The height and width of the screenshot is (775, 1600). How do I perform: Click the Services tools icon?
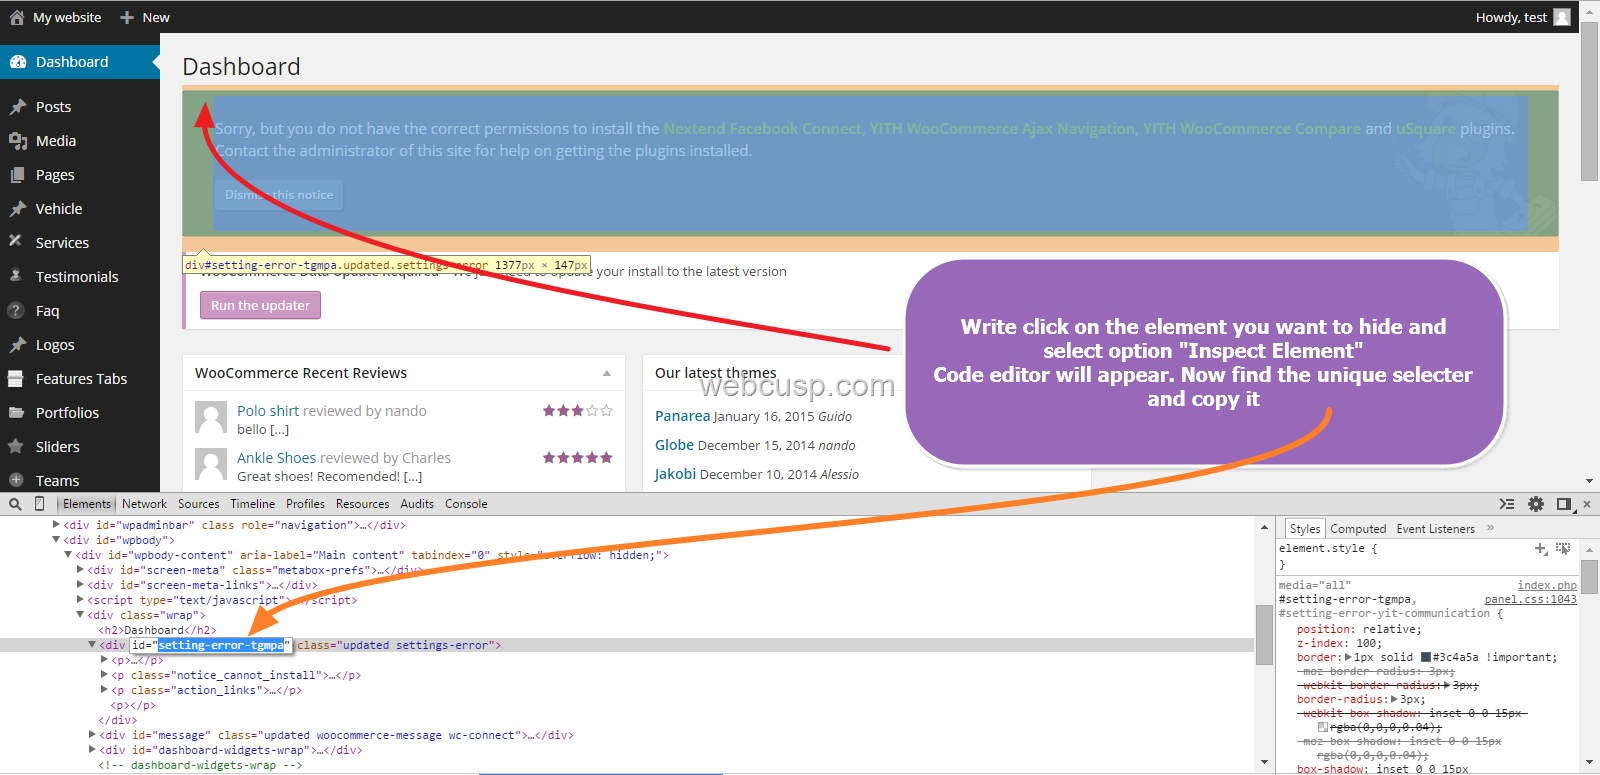point(15,241)
